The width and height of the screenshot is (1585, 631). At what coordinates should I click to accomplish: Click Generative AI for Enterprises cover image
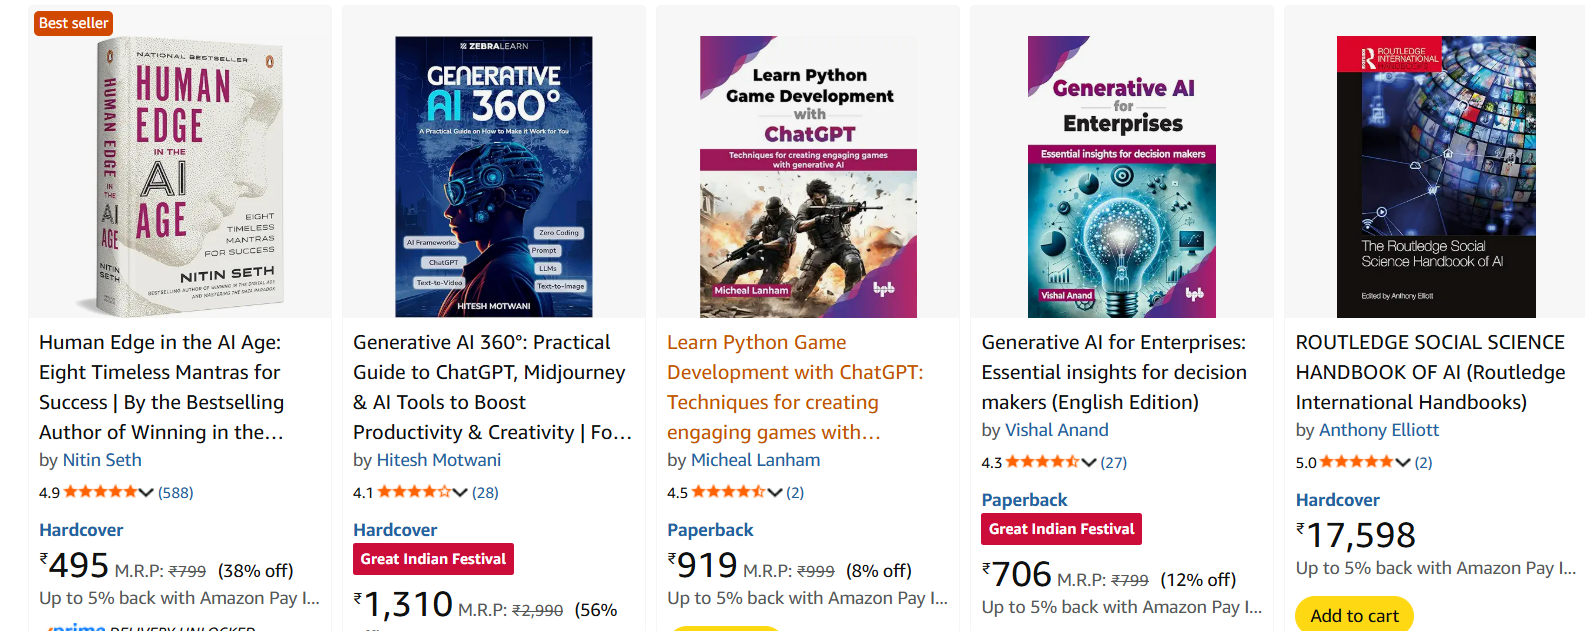(x=1122, y=177)
